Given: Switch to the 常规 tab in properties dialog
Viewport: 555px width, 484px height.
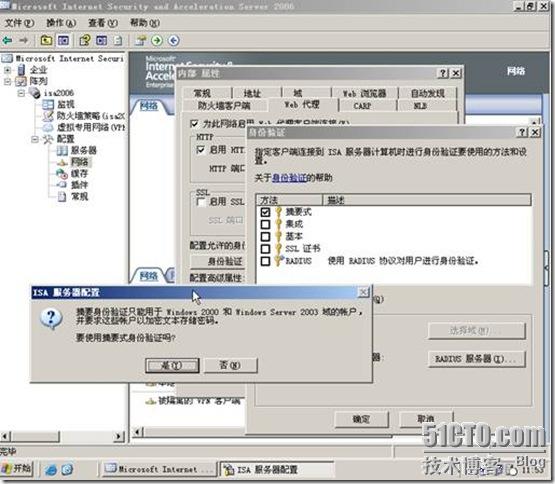Looking at the screenshot, I should click(x=202, y=93).
